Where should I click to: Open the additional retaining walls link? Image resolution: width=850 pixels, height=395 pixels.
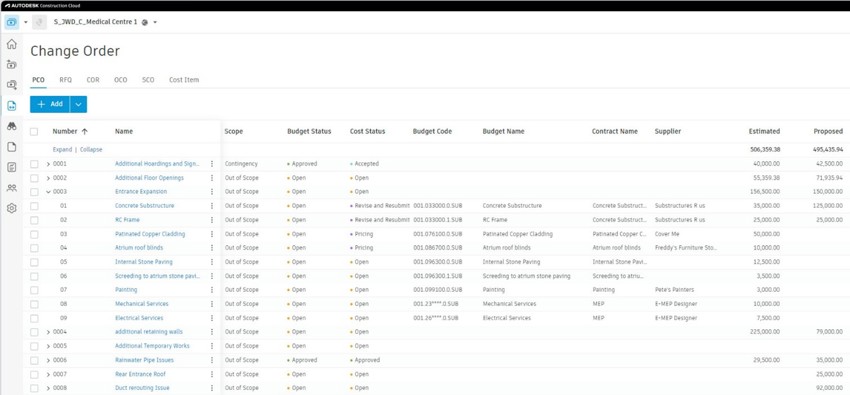pyautogui.click(x=149, y=332)
